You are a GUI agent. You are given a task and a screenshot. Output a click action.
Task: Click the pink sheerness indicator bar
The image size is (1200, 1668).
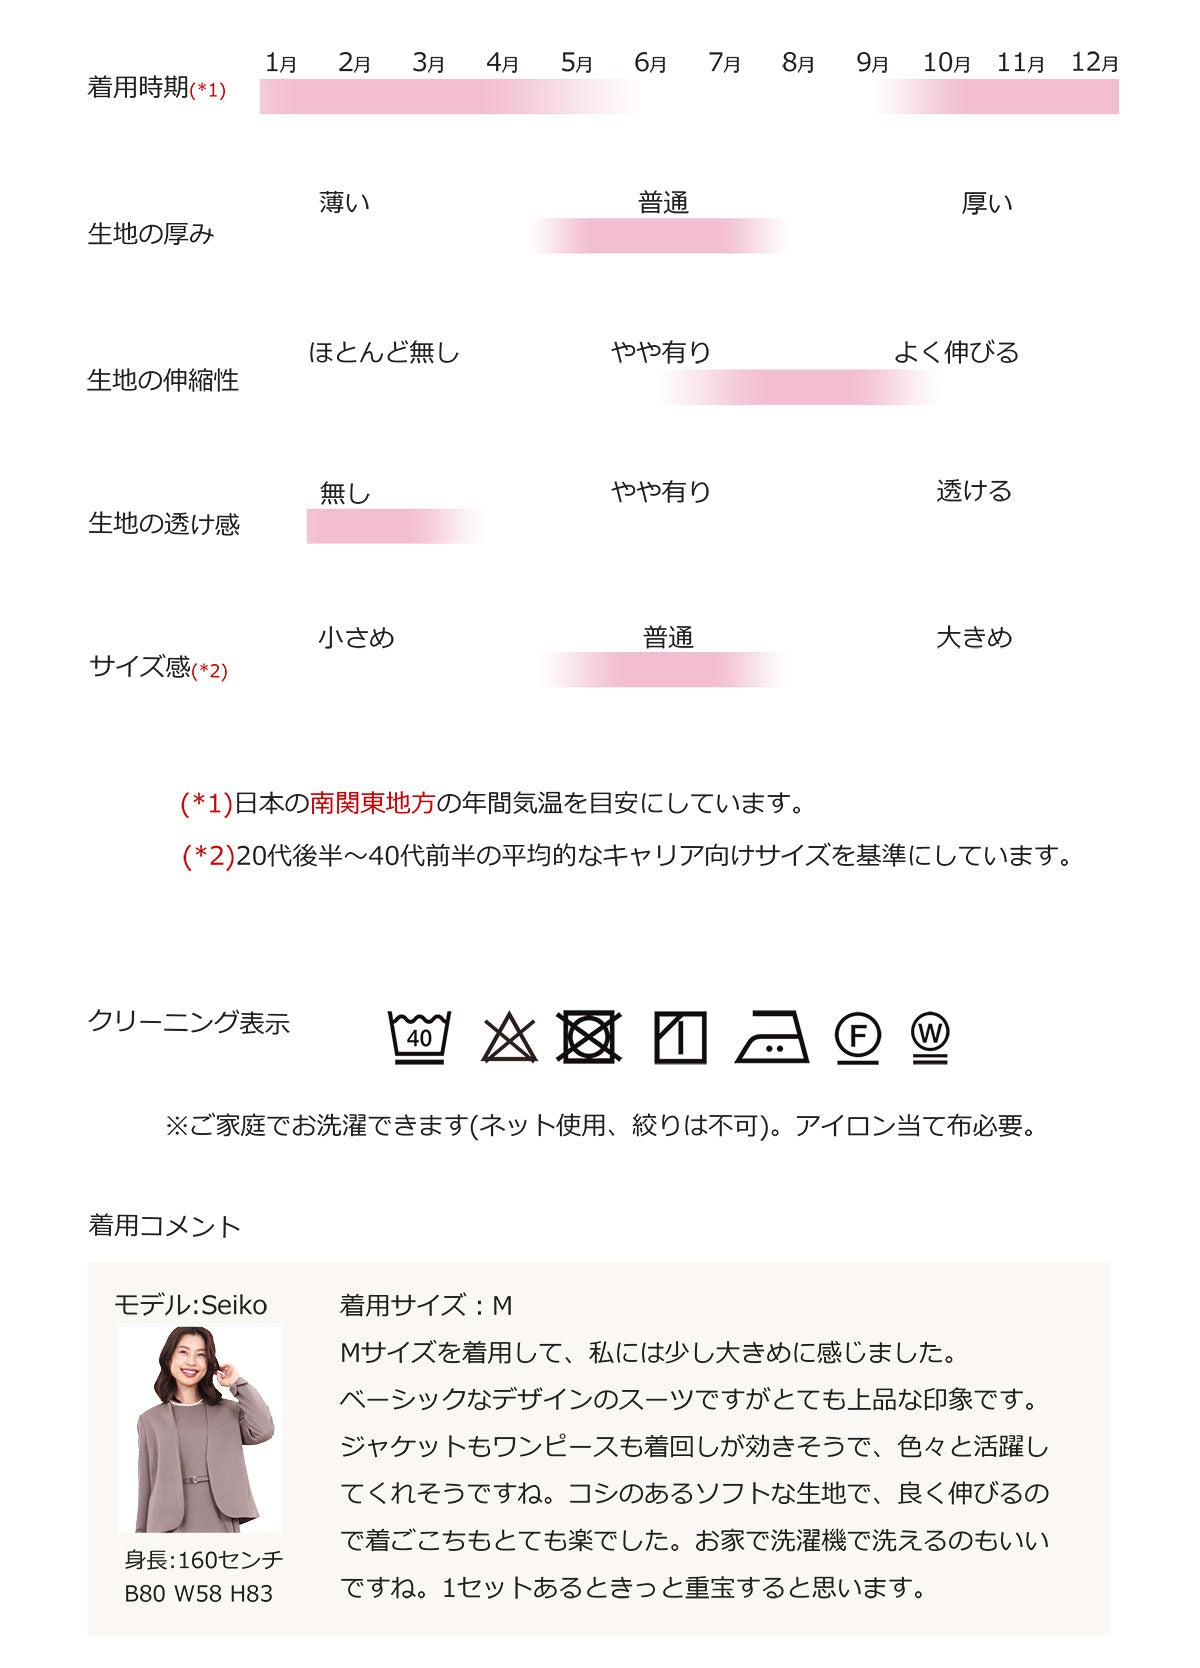(396, 526)
